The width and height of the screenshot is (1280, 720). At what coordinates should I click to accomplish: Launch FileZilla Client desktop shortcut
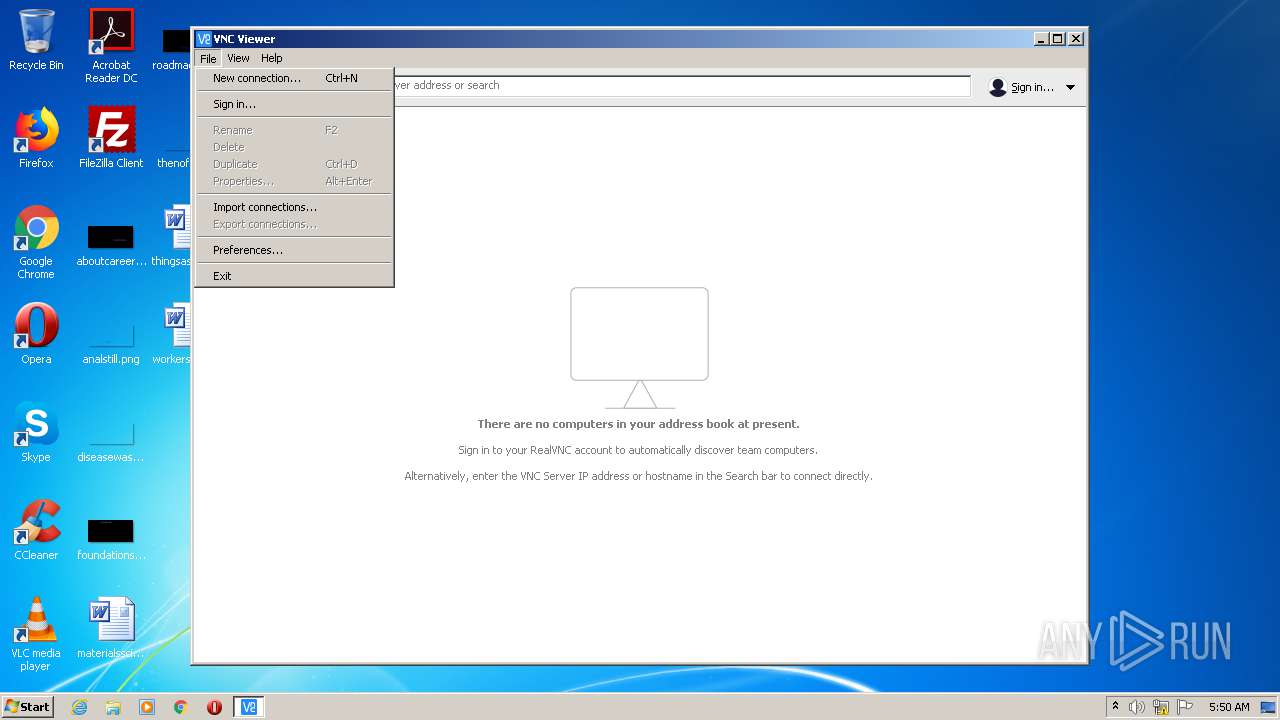click(111, 138)
